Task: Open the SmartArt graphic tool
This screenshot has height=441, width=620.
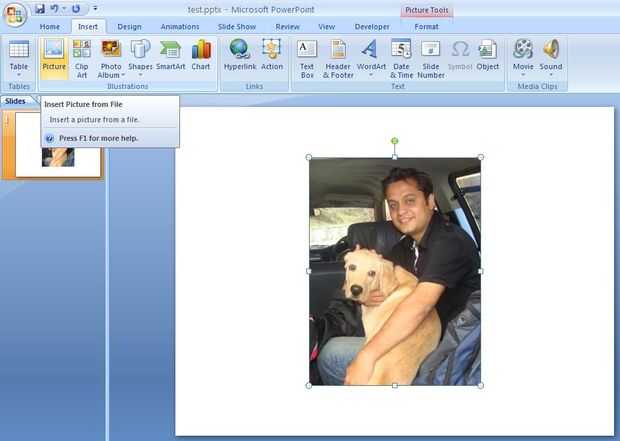Action: click(170, 50)
